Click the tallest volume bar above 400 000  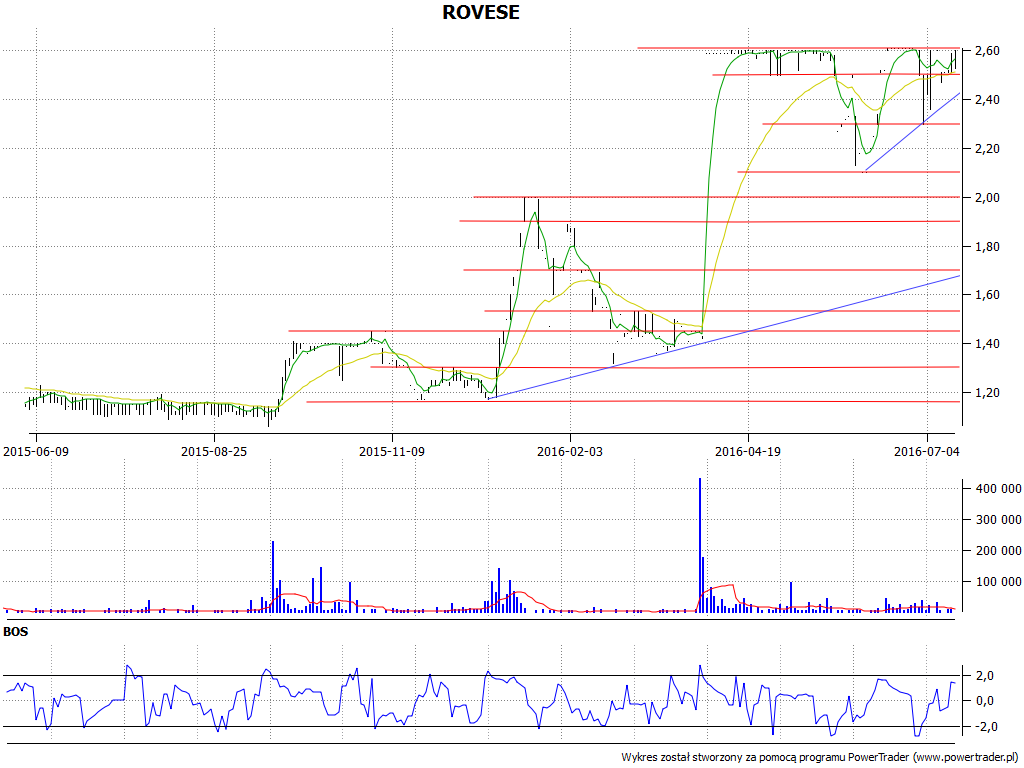(699, 545)
